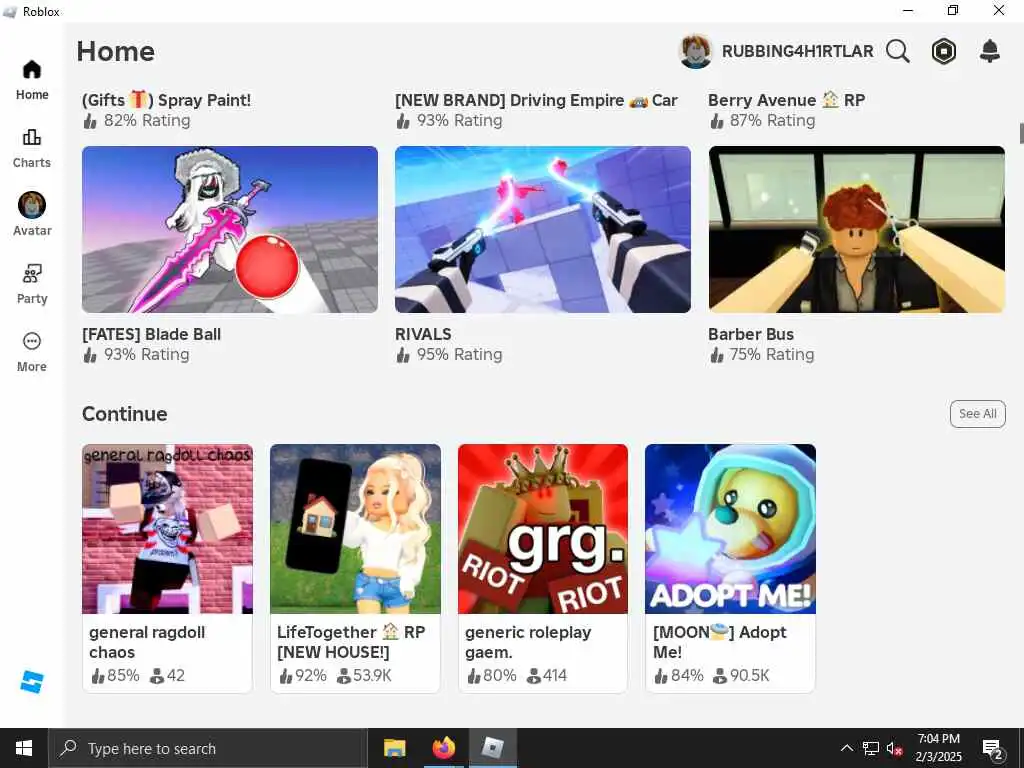Viewport: 1024px width, 768px height.
Task: Open the LifeTogether RP card image
Action: (355, 529)
